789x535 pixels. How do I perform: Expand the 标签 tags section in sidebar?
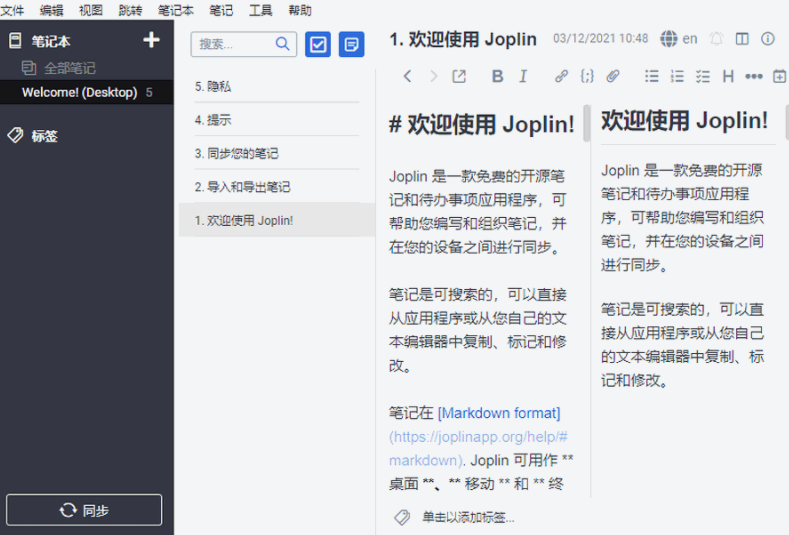pos(43,135)
